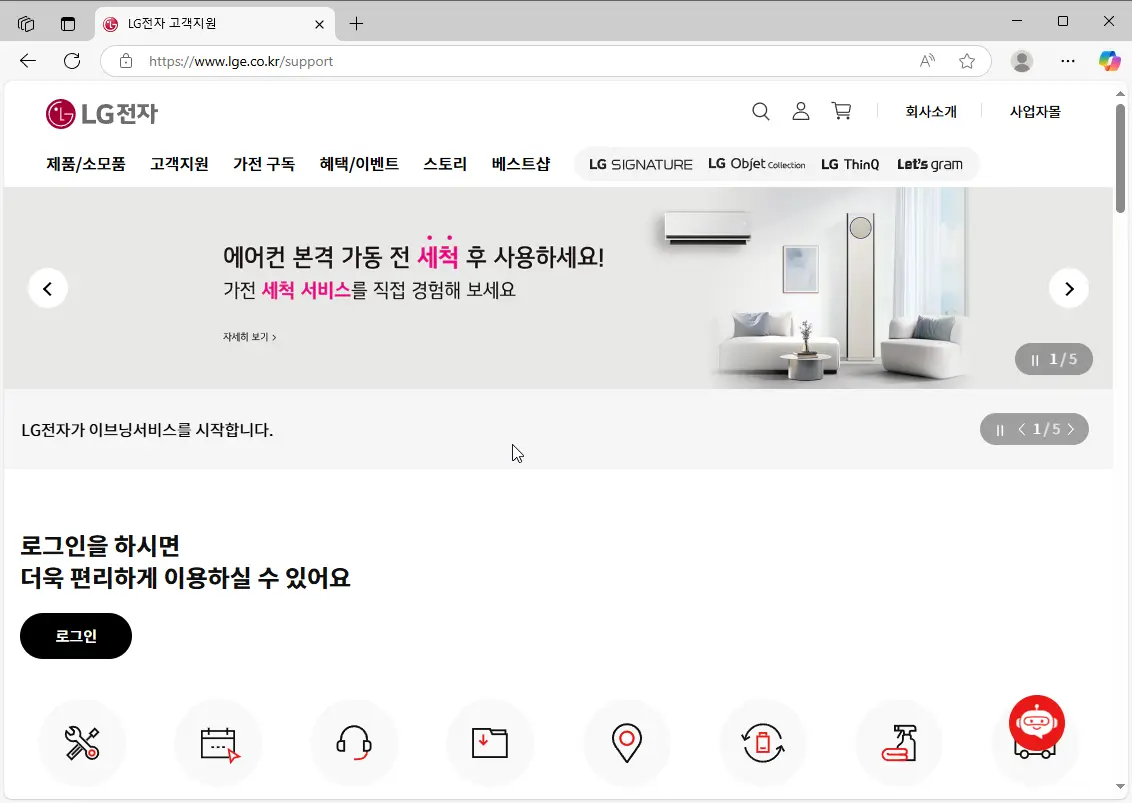Click the location pin service center icon
Viewport: 1132px width, 803px height.
point(627,742)
